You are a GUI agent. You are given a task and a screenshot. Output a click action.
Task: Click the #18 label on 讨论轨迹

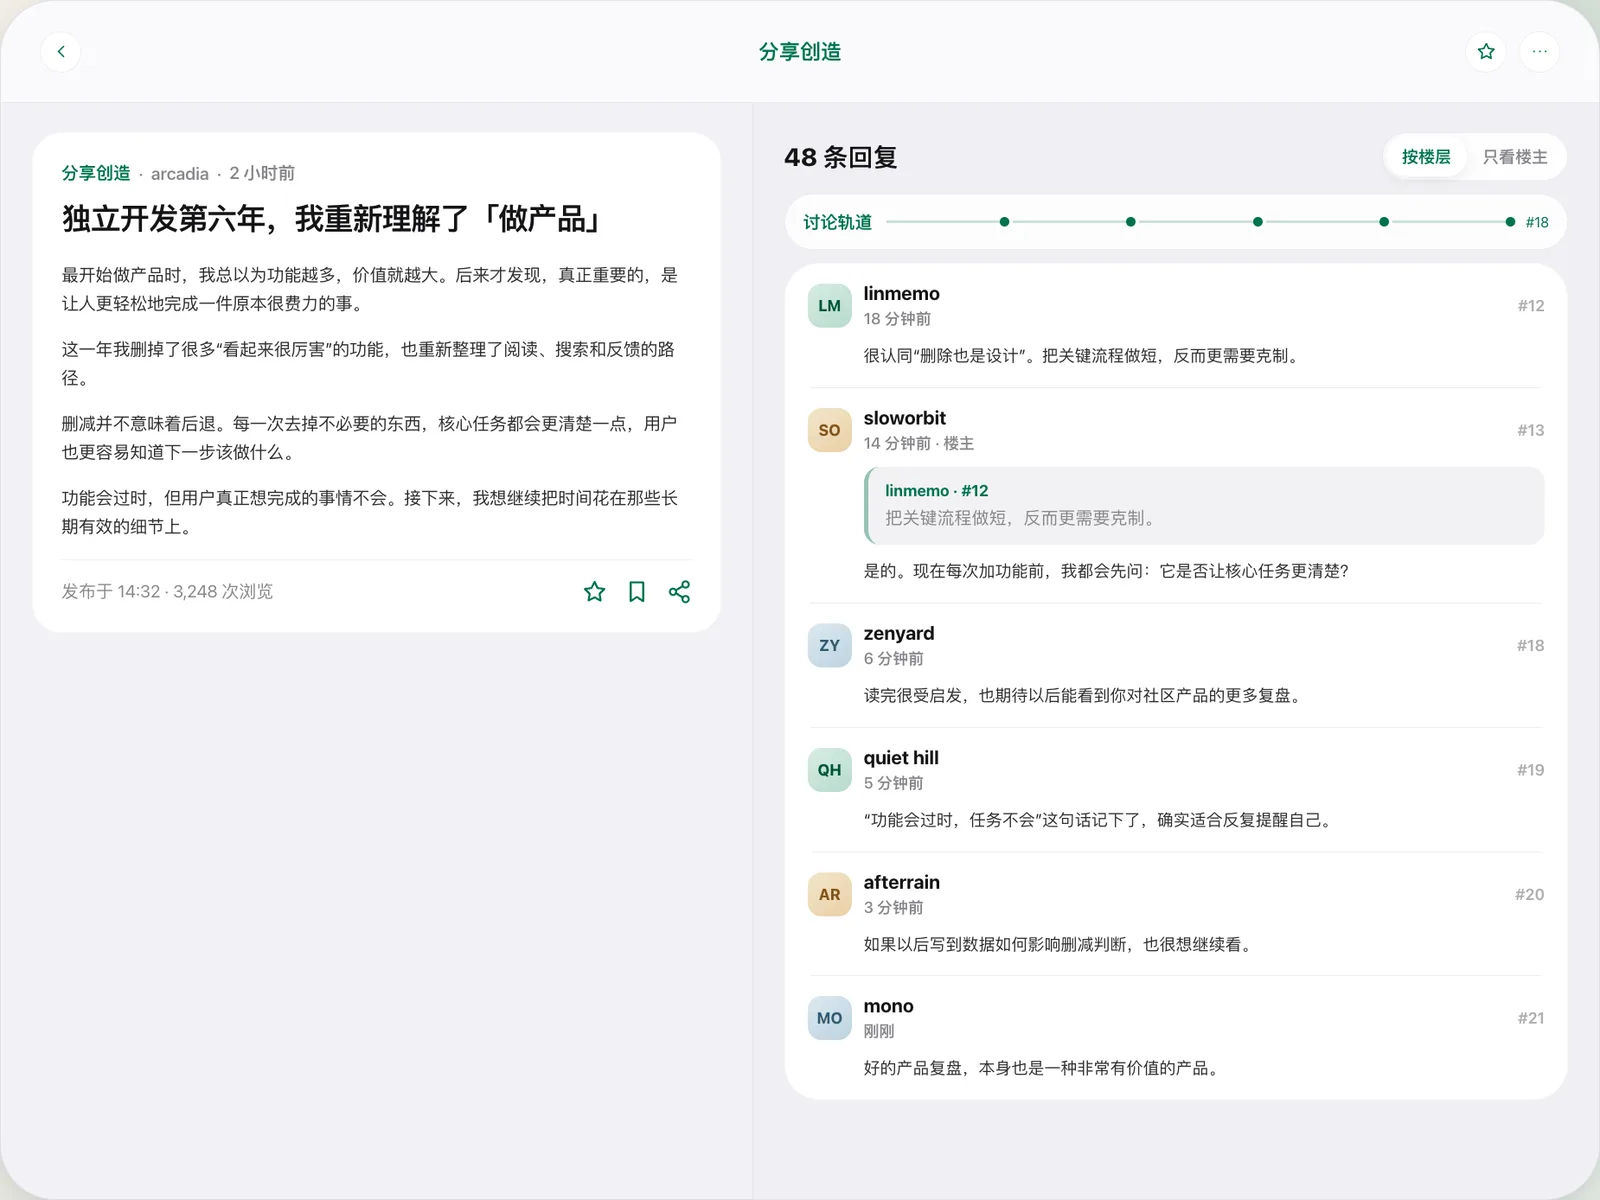tap(1537, 222)
